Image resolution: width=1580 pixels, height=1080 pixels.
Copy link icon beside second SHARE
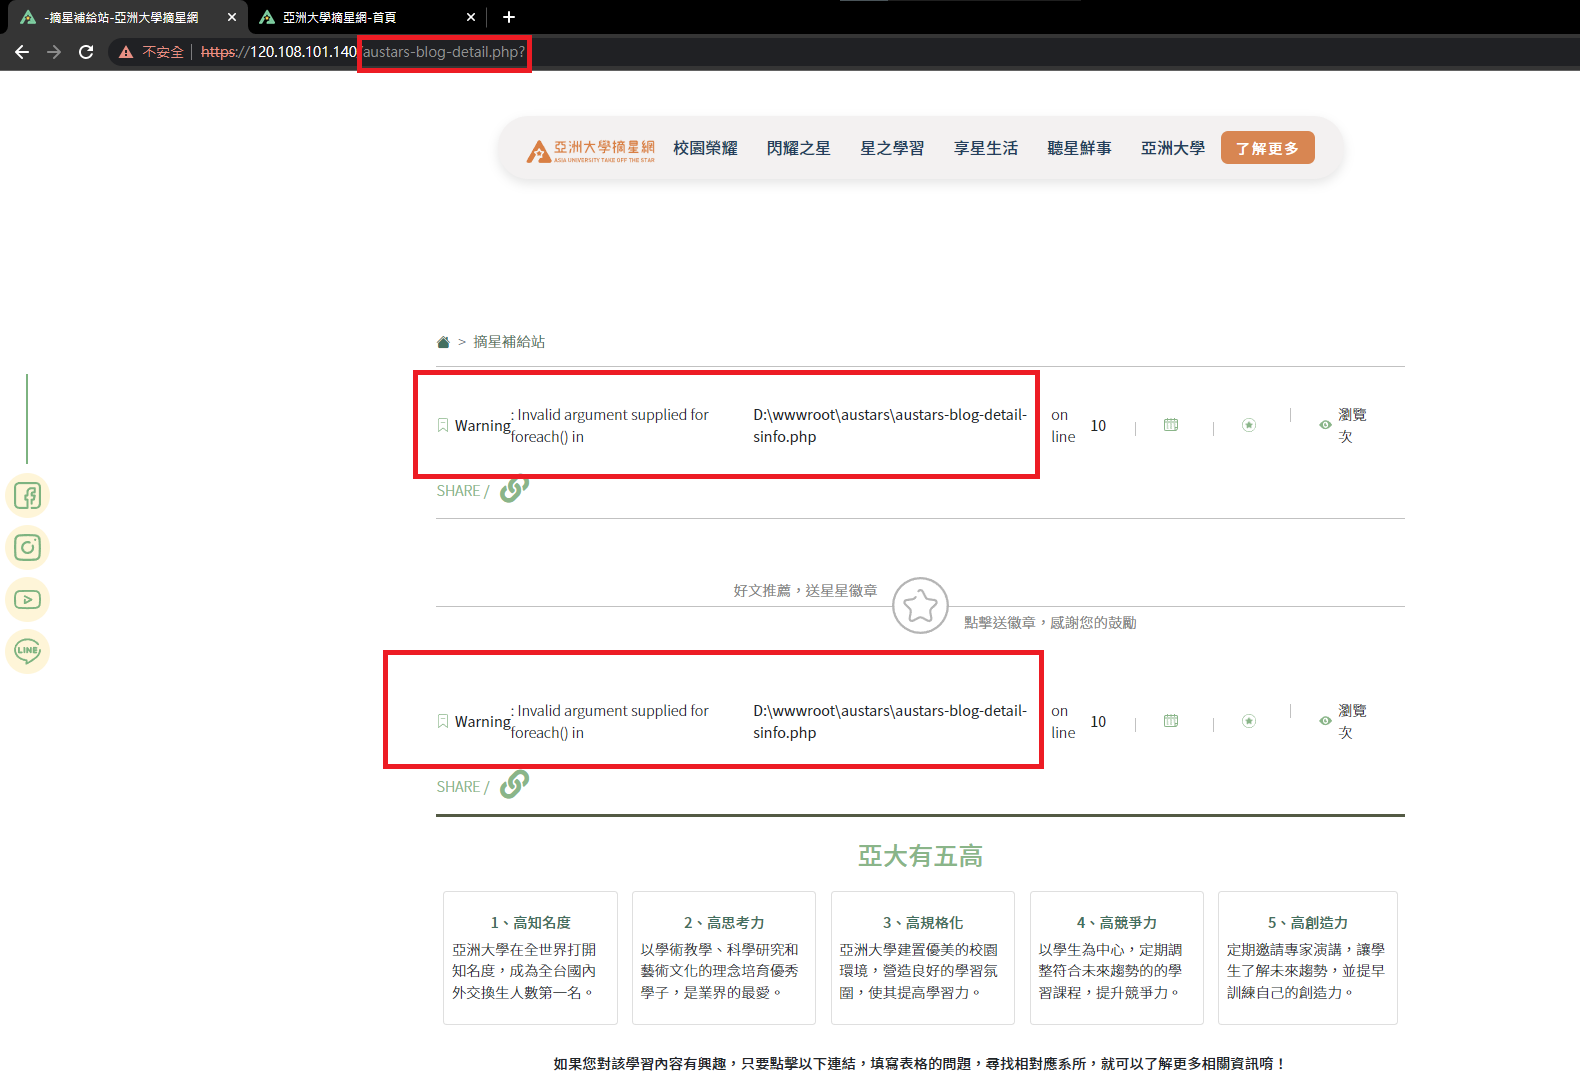(514, 784)
